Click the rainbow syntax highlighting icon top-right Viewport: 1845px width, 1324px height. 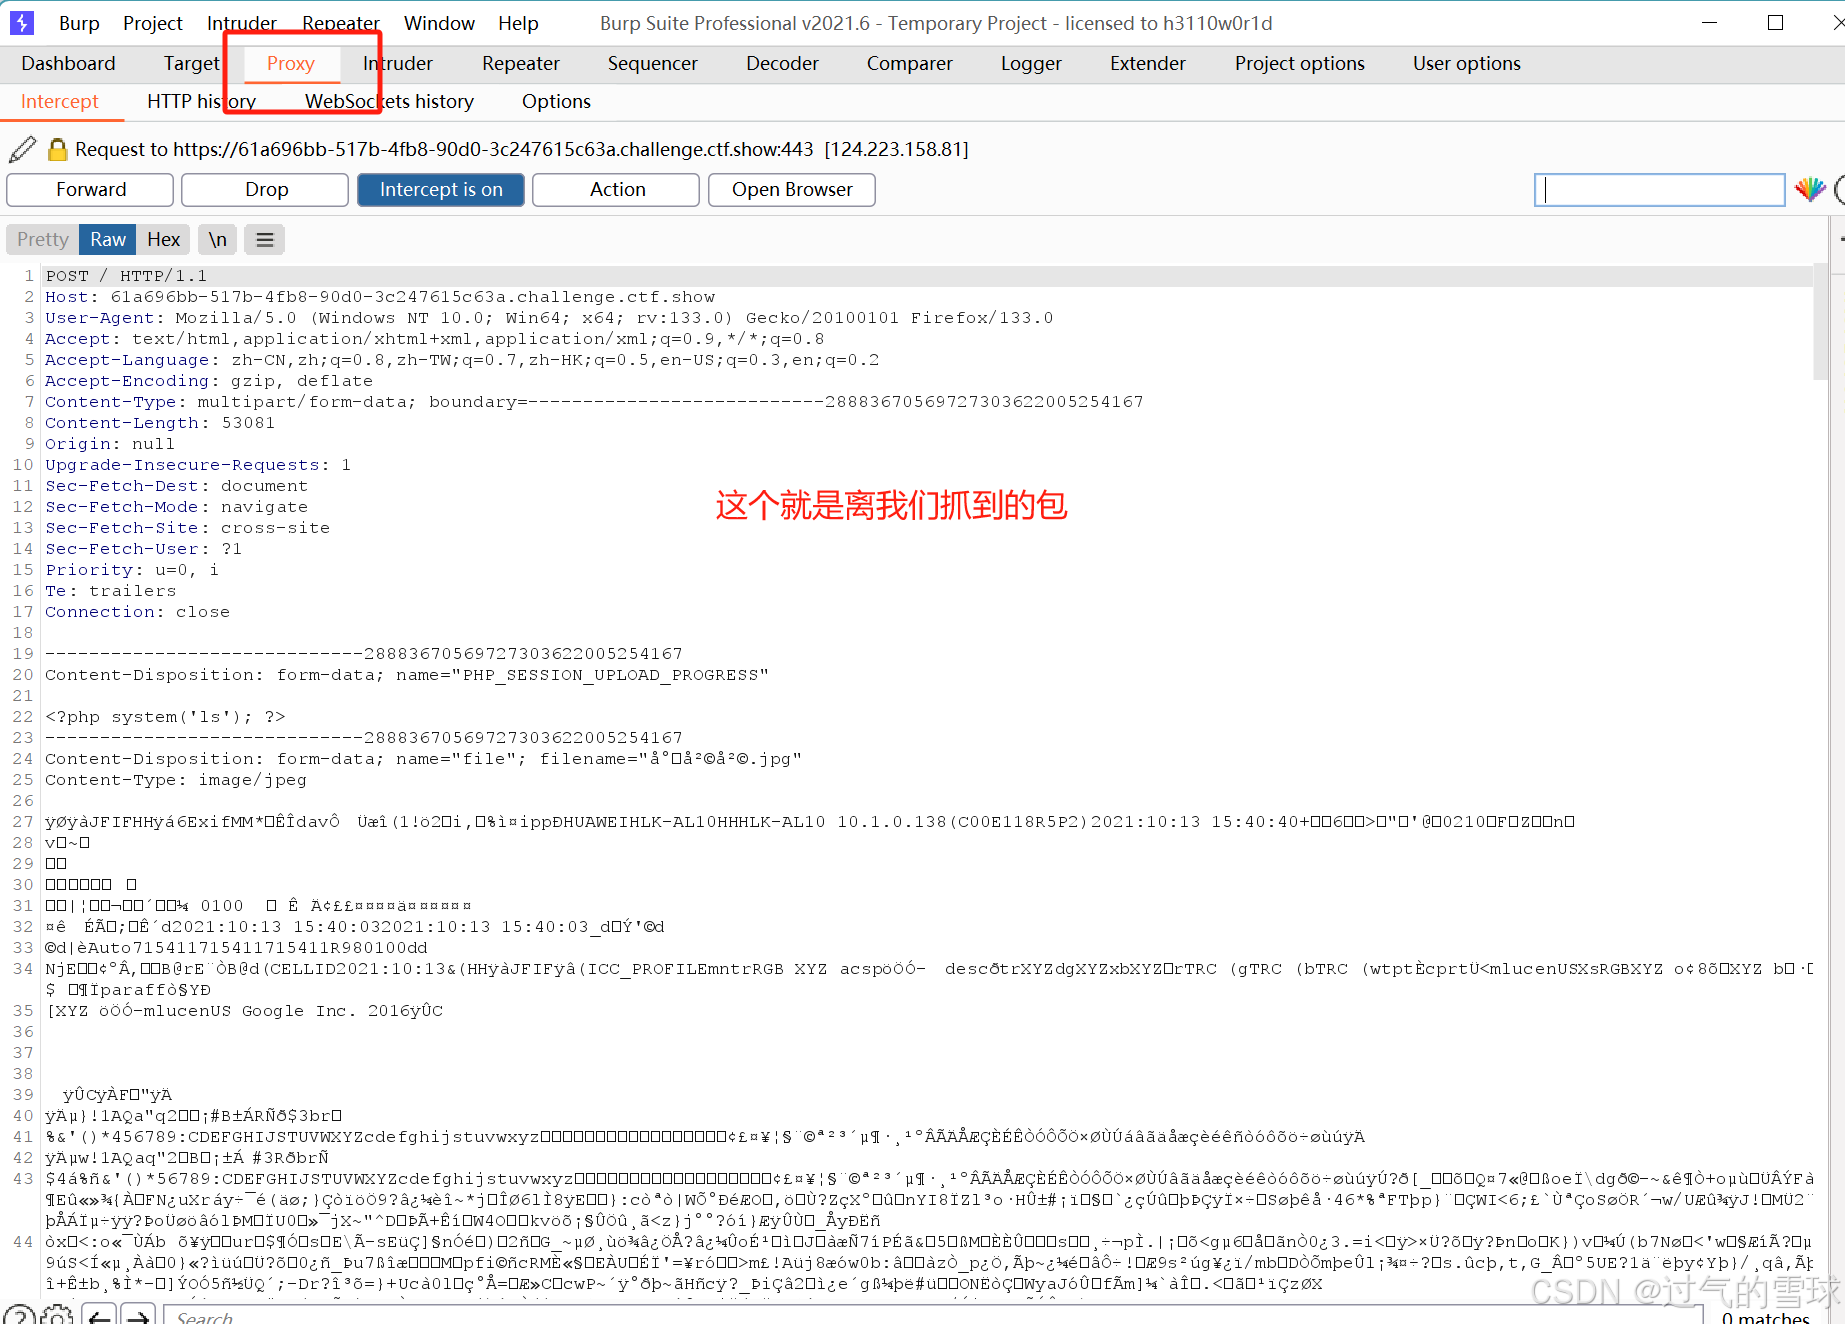(1810, 189)
